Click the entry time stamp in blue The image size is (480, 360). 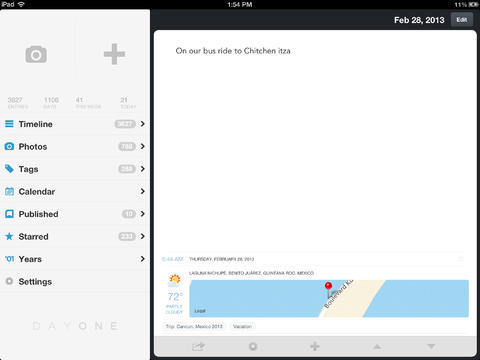pyautogui.click(x=172, y=259)
